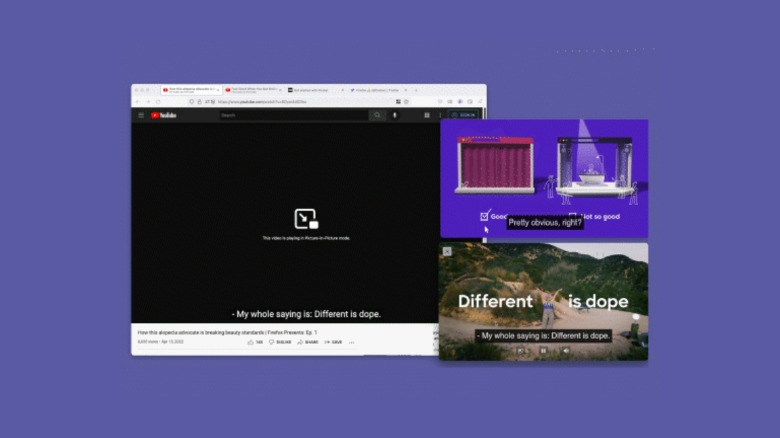Click the picture-in-picture placeholder icon in player

pos(306,219)
